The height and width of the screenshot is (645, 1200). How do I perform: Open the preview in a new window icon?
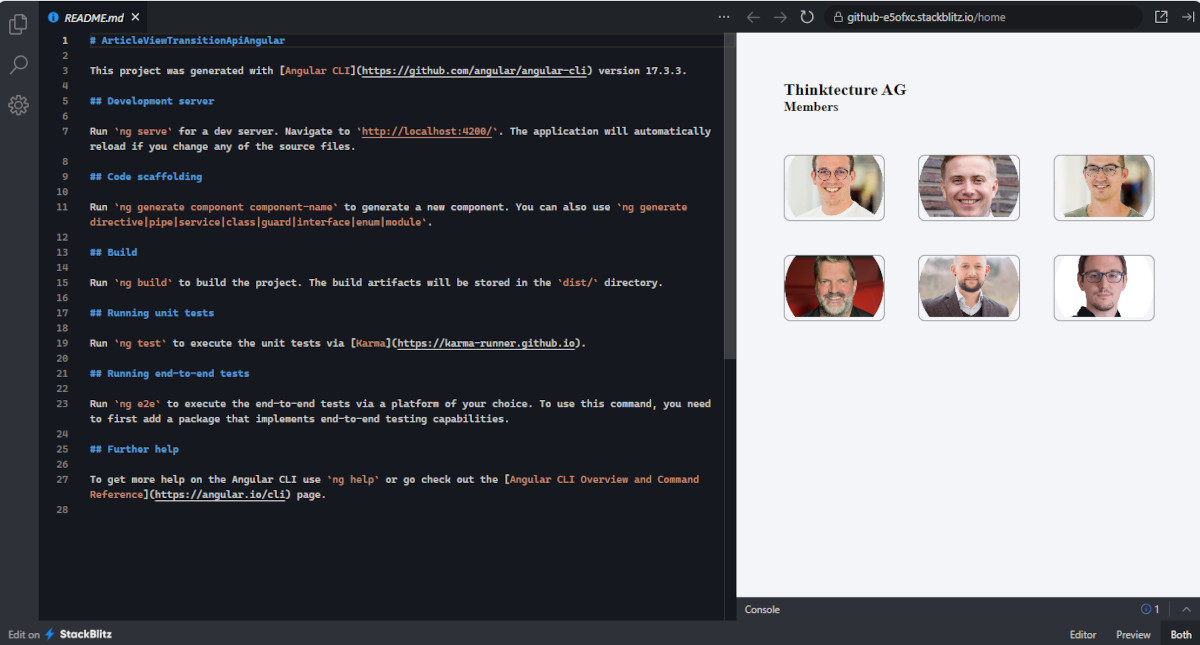1161,16
